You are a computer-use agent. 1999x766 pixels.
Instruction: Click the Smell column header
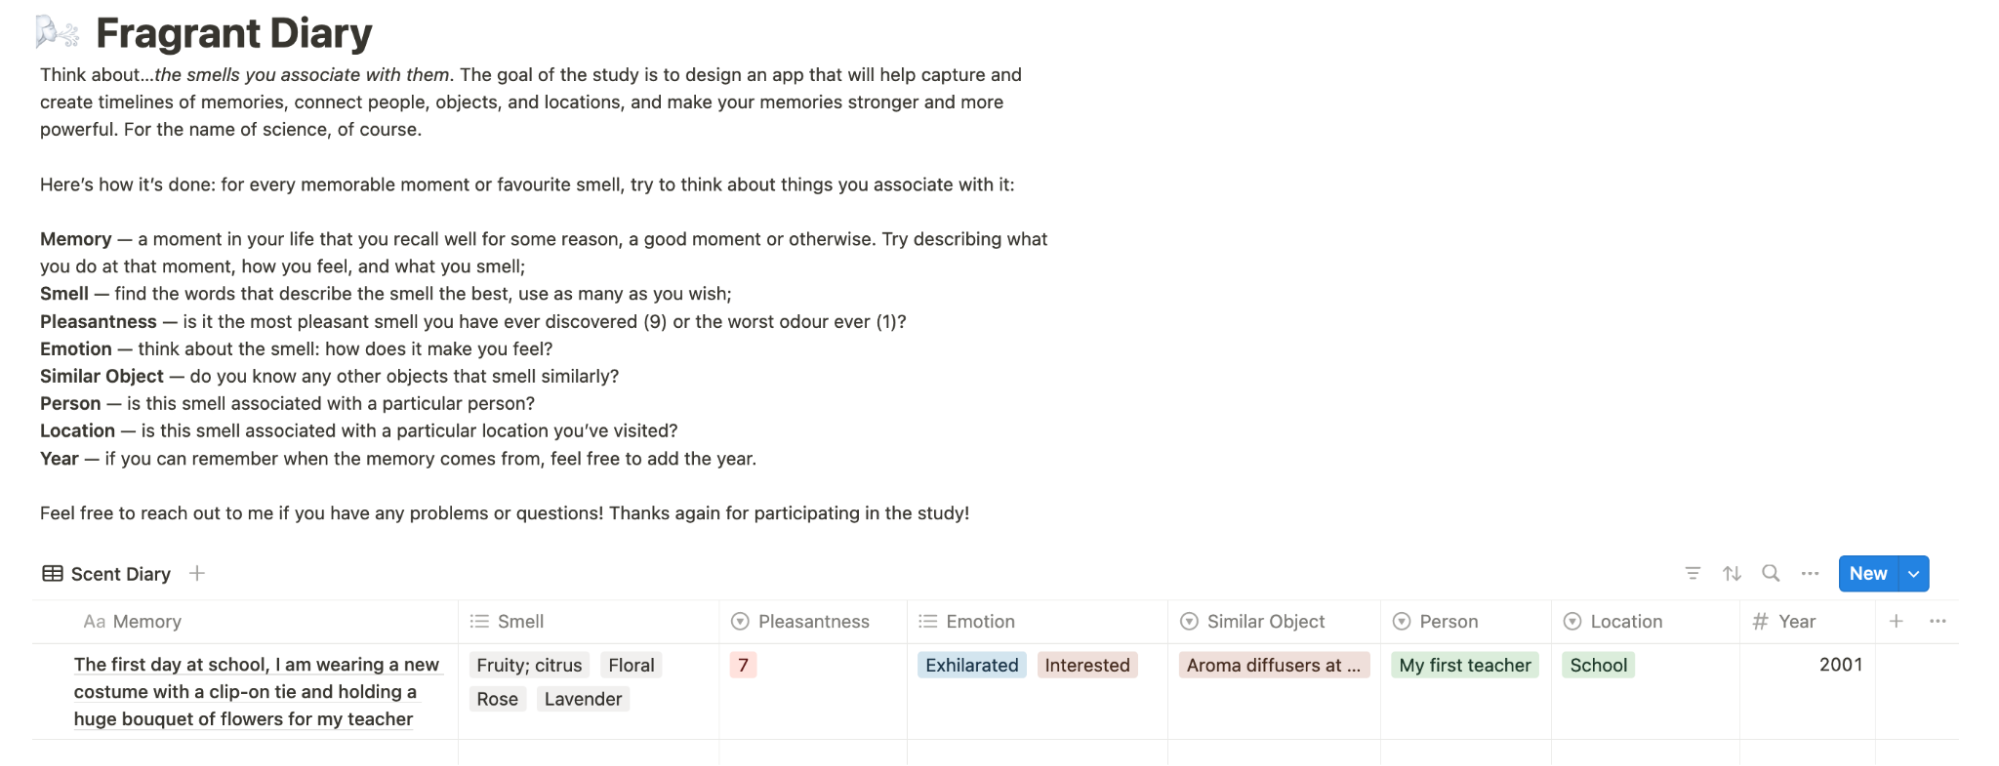coord(520,621)
